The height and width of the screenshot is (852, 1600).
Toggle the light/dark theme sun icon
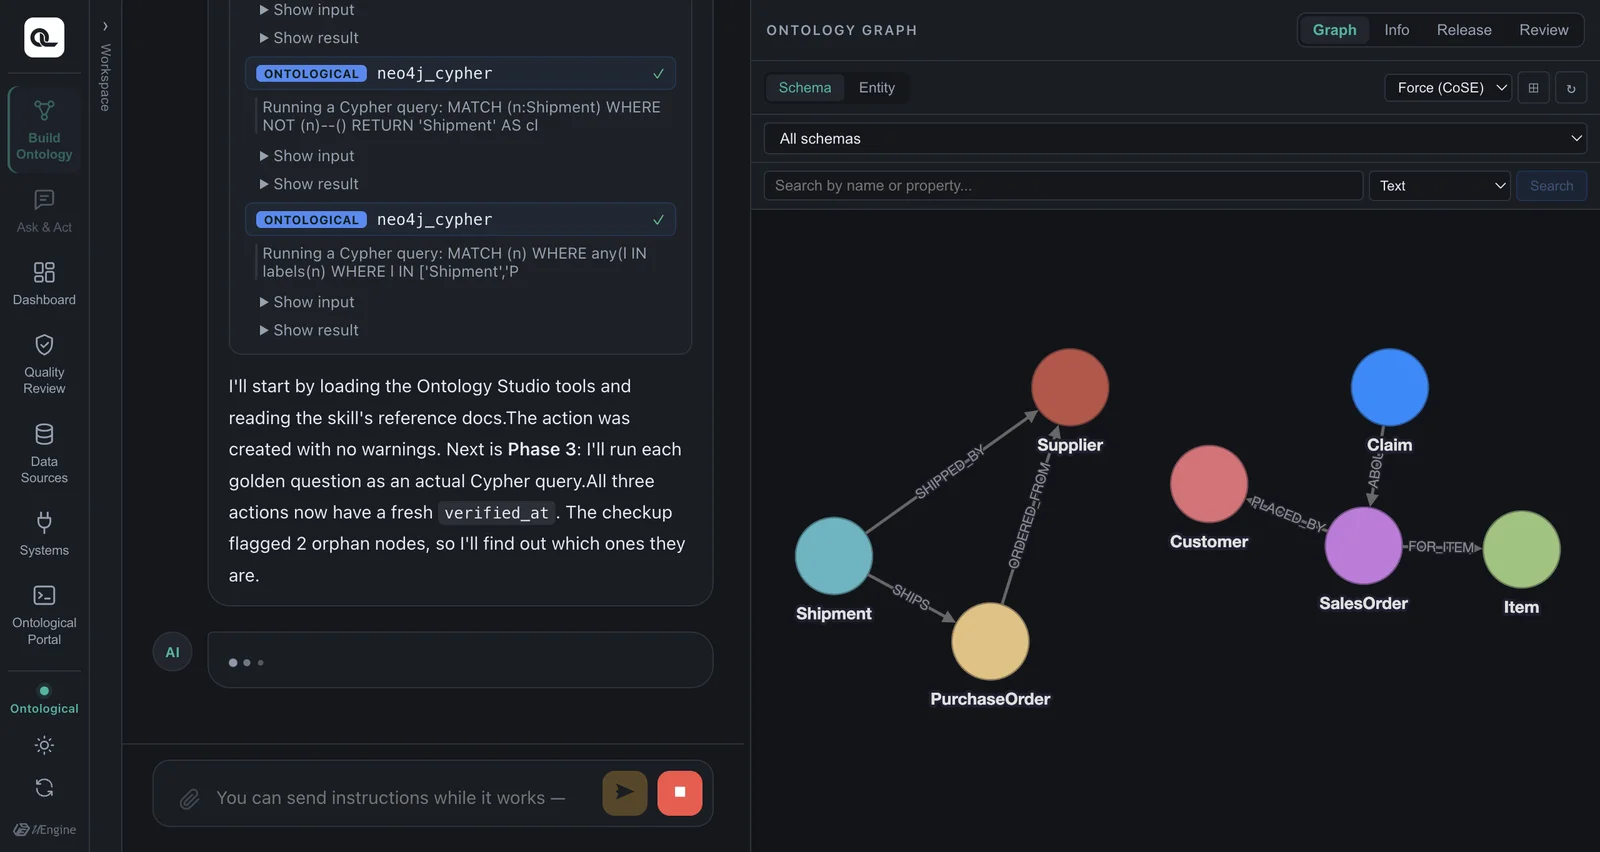(x=44, y=745)
